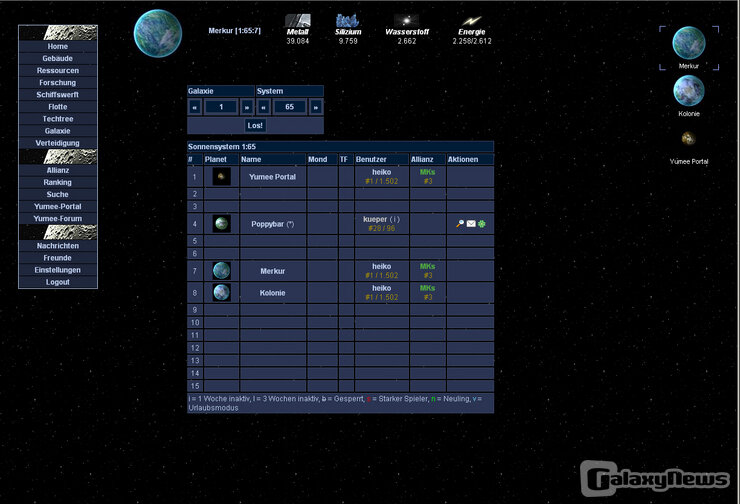The width and height of the screenshot is (740, 504).
Task: Click the System number input field
Action: click(290, 107)
